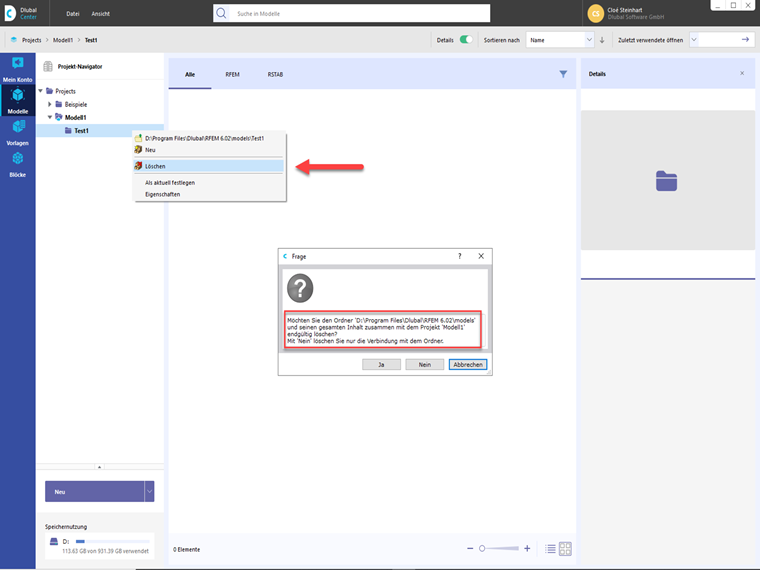
Task: Close the Details panel
Action: click(x=742, y=73)
